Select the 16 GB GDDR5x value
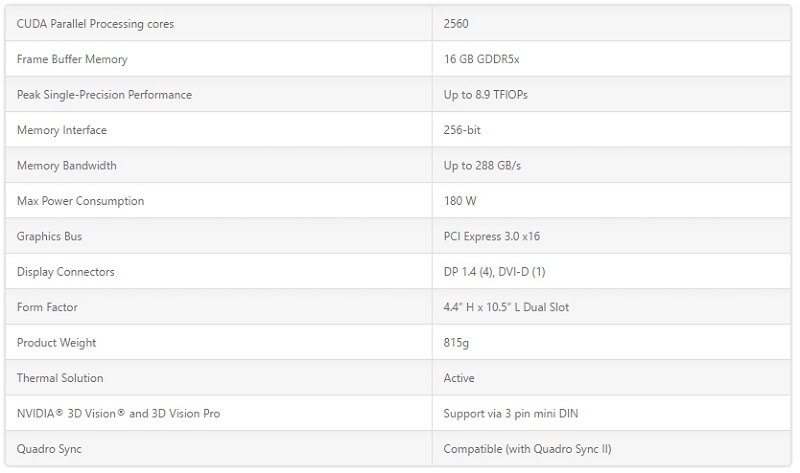 click(482, 59)
